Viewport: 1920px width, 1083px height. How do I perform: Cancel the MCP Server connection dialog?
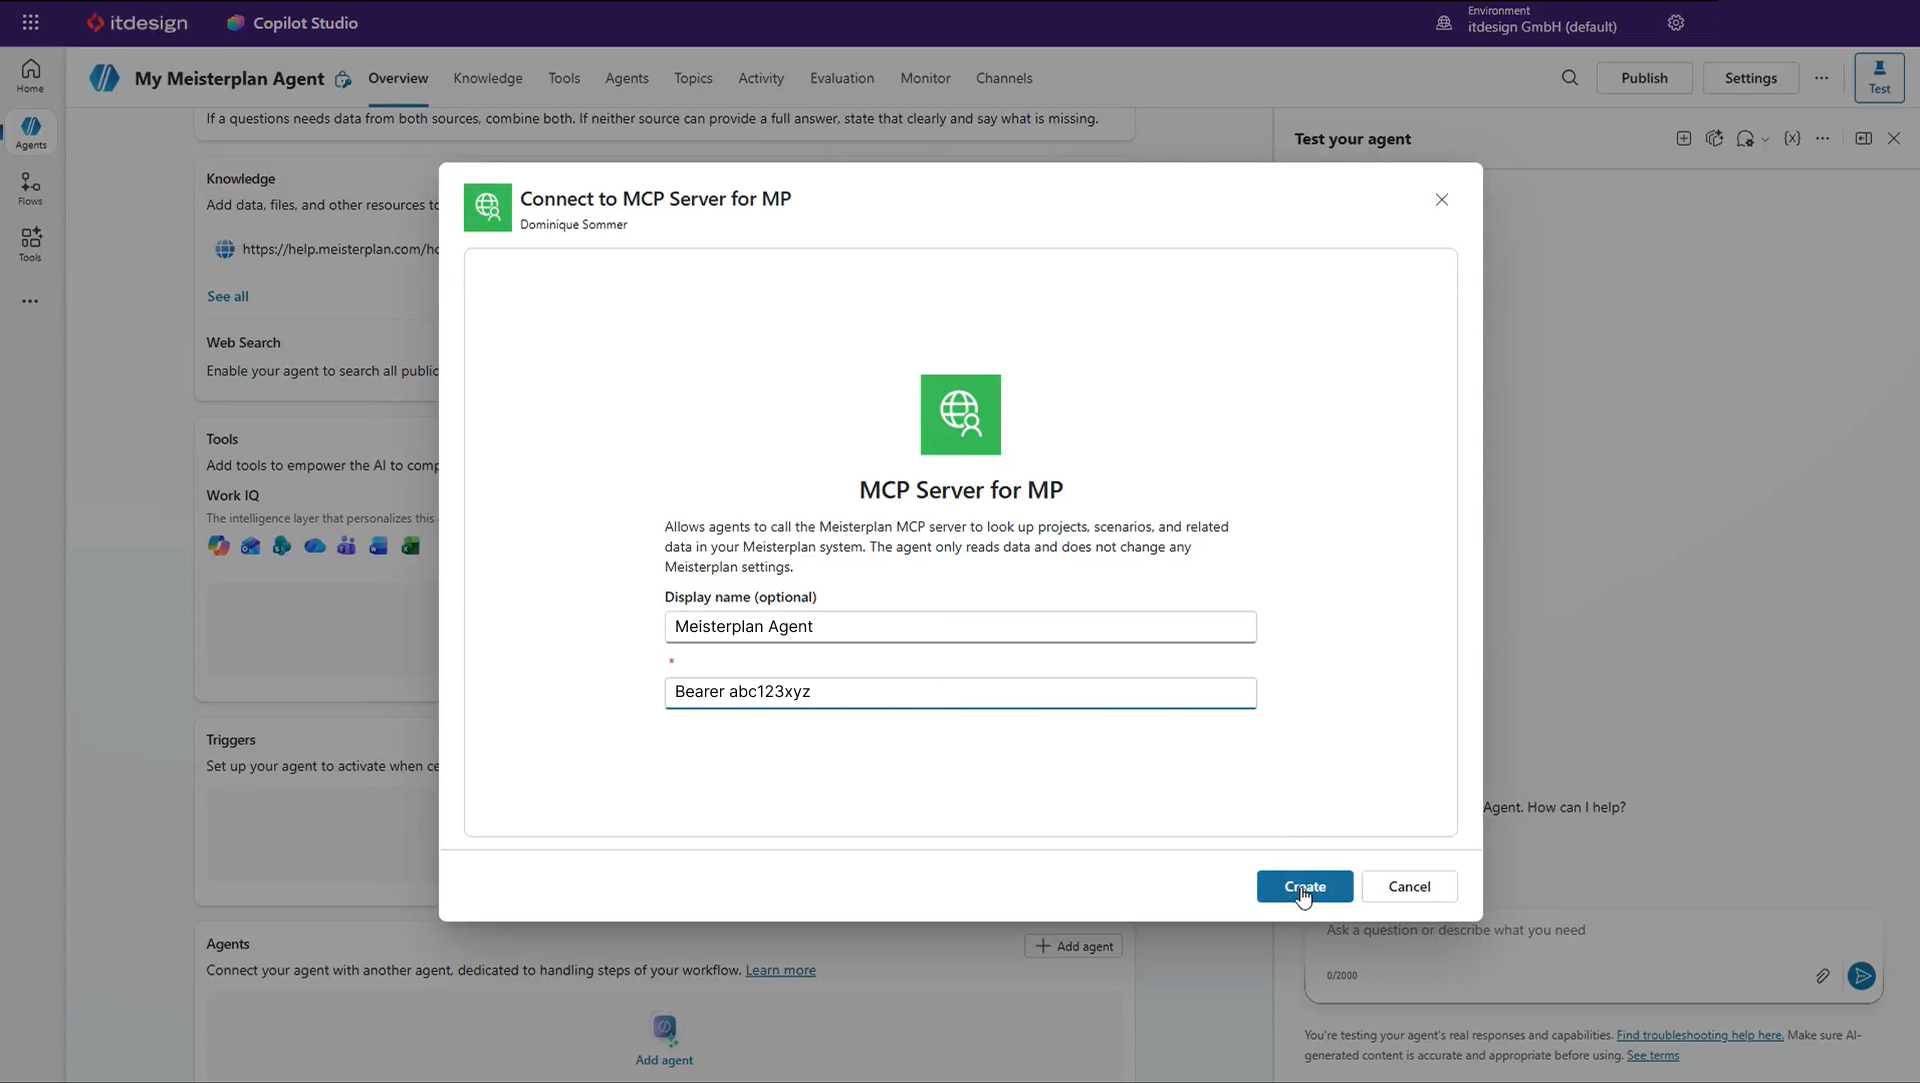1410,887
